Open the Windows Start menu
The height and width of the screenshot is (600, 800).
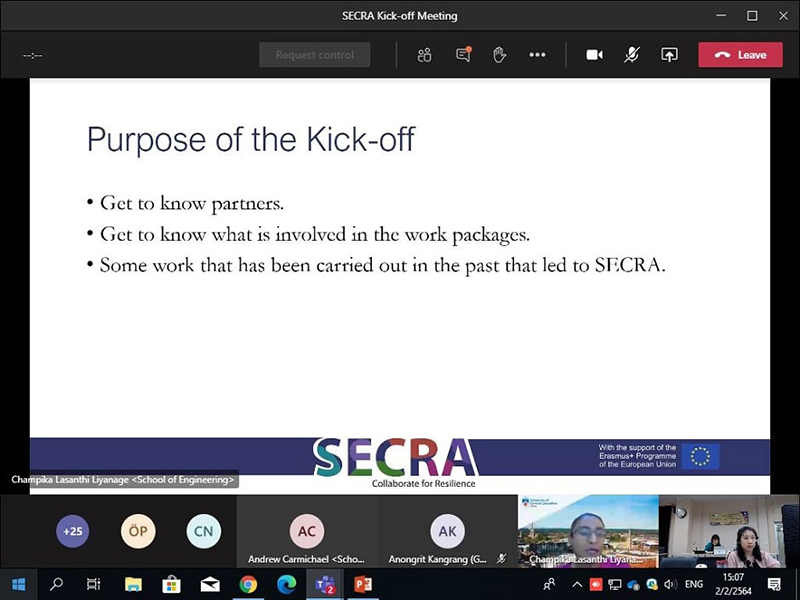(x=18, y=584)
